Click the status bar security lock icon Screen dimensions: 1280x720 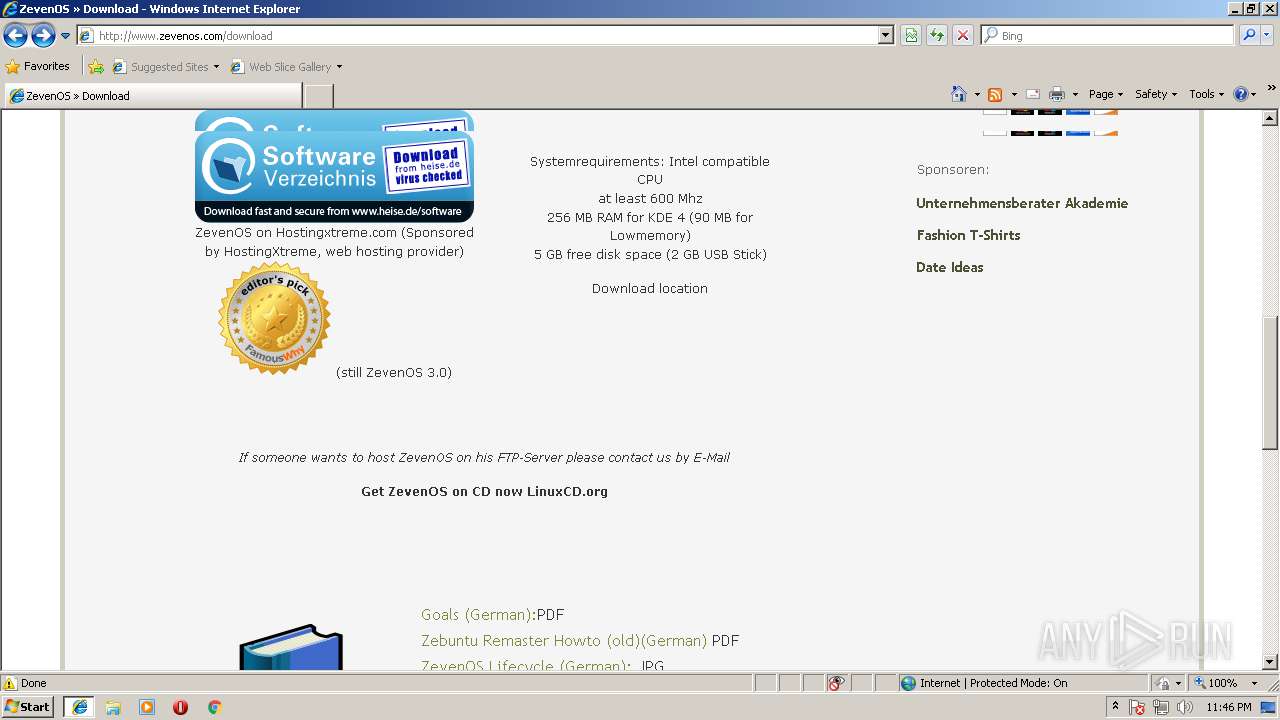tap(1163, 683)
